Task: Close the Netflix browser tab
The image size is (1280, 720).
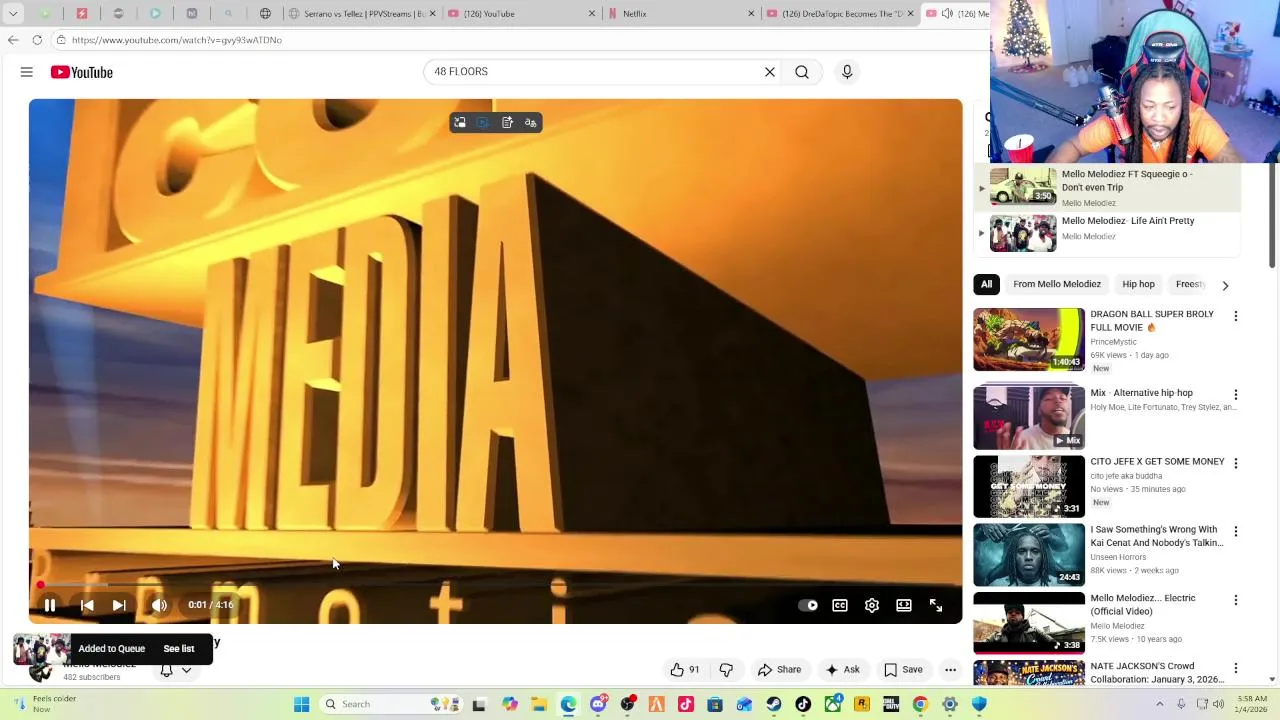Action: [x=751, y=14]
